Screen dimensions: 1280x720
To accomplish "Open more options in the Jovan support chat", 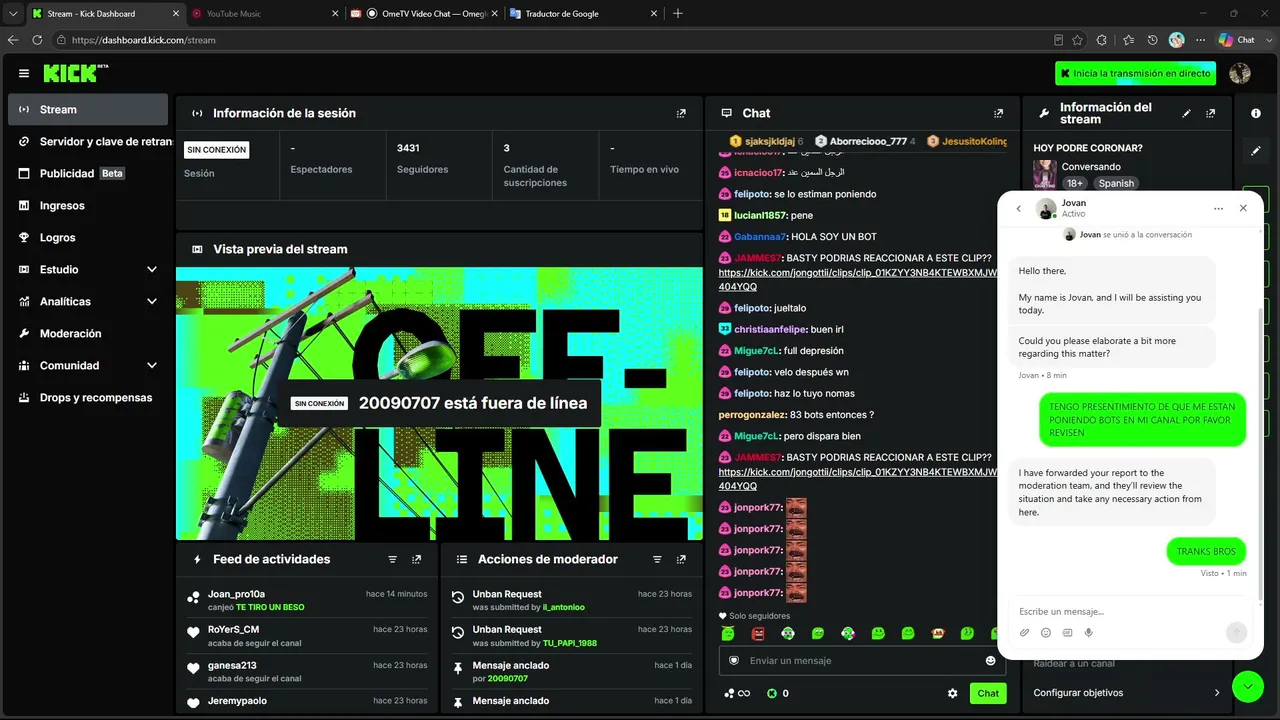I will pyautogui.click(x=1218, y=208).
